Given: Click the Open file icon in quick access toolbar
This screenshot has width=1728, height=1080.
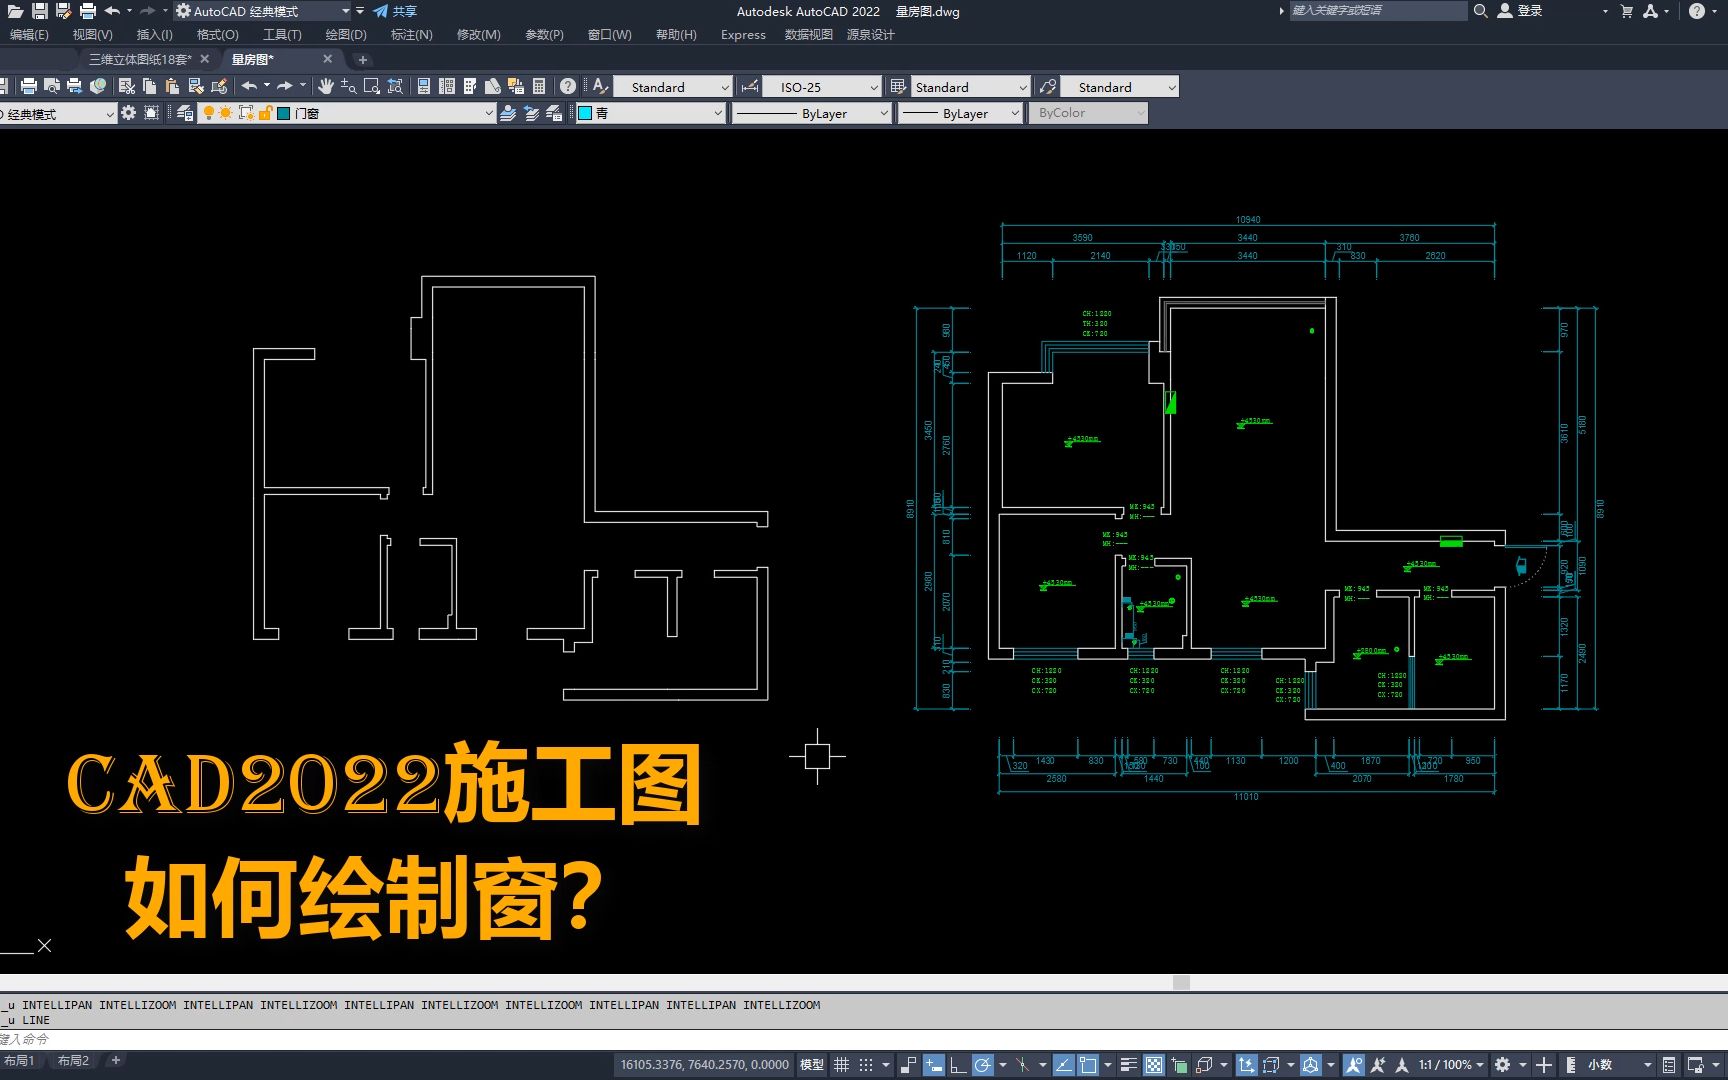Looking at the screenshot, I should click(15, 11).
